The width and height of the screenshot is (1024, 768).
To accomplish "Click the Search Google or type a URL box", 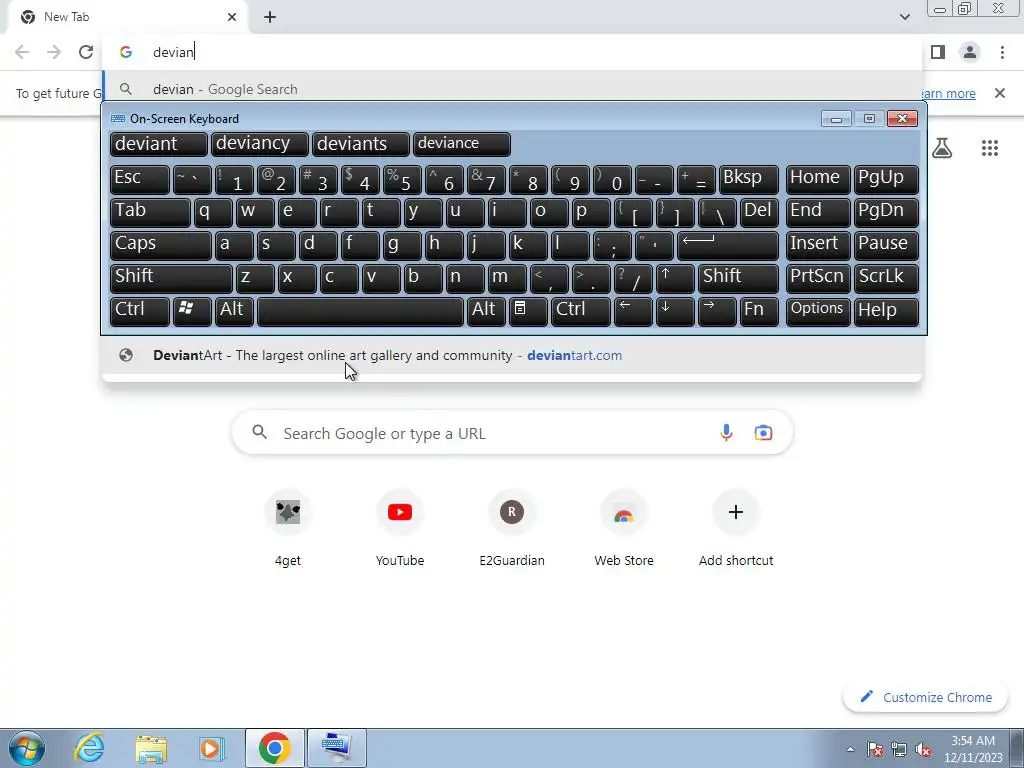I will point(512,433).
